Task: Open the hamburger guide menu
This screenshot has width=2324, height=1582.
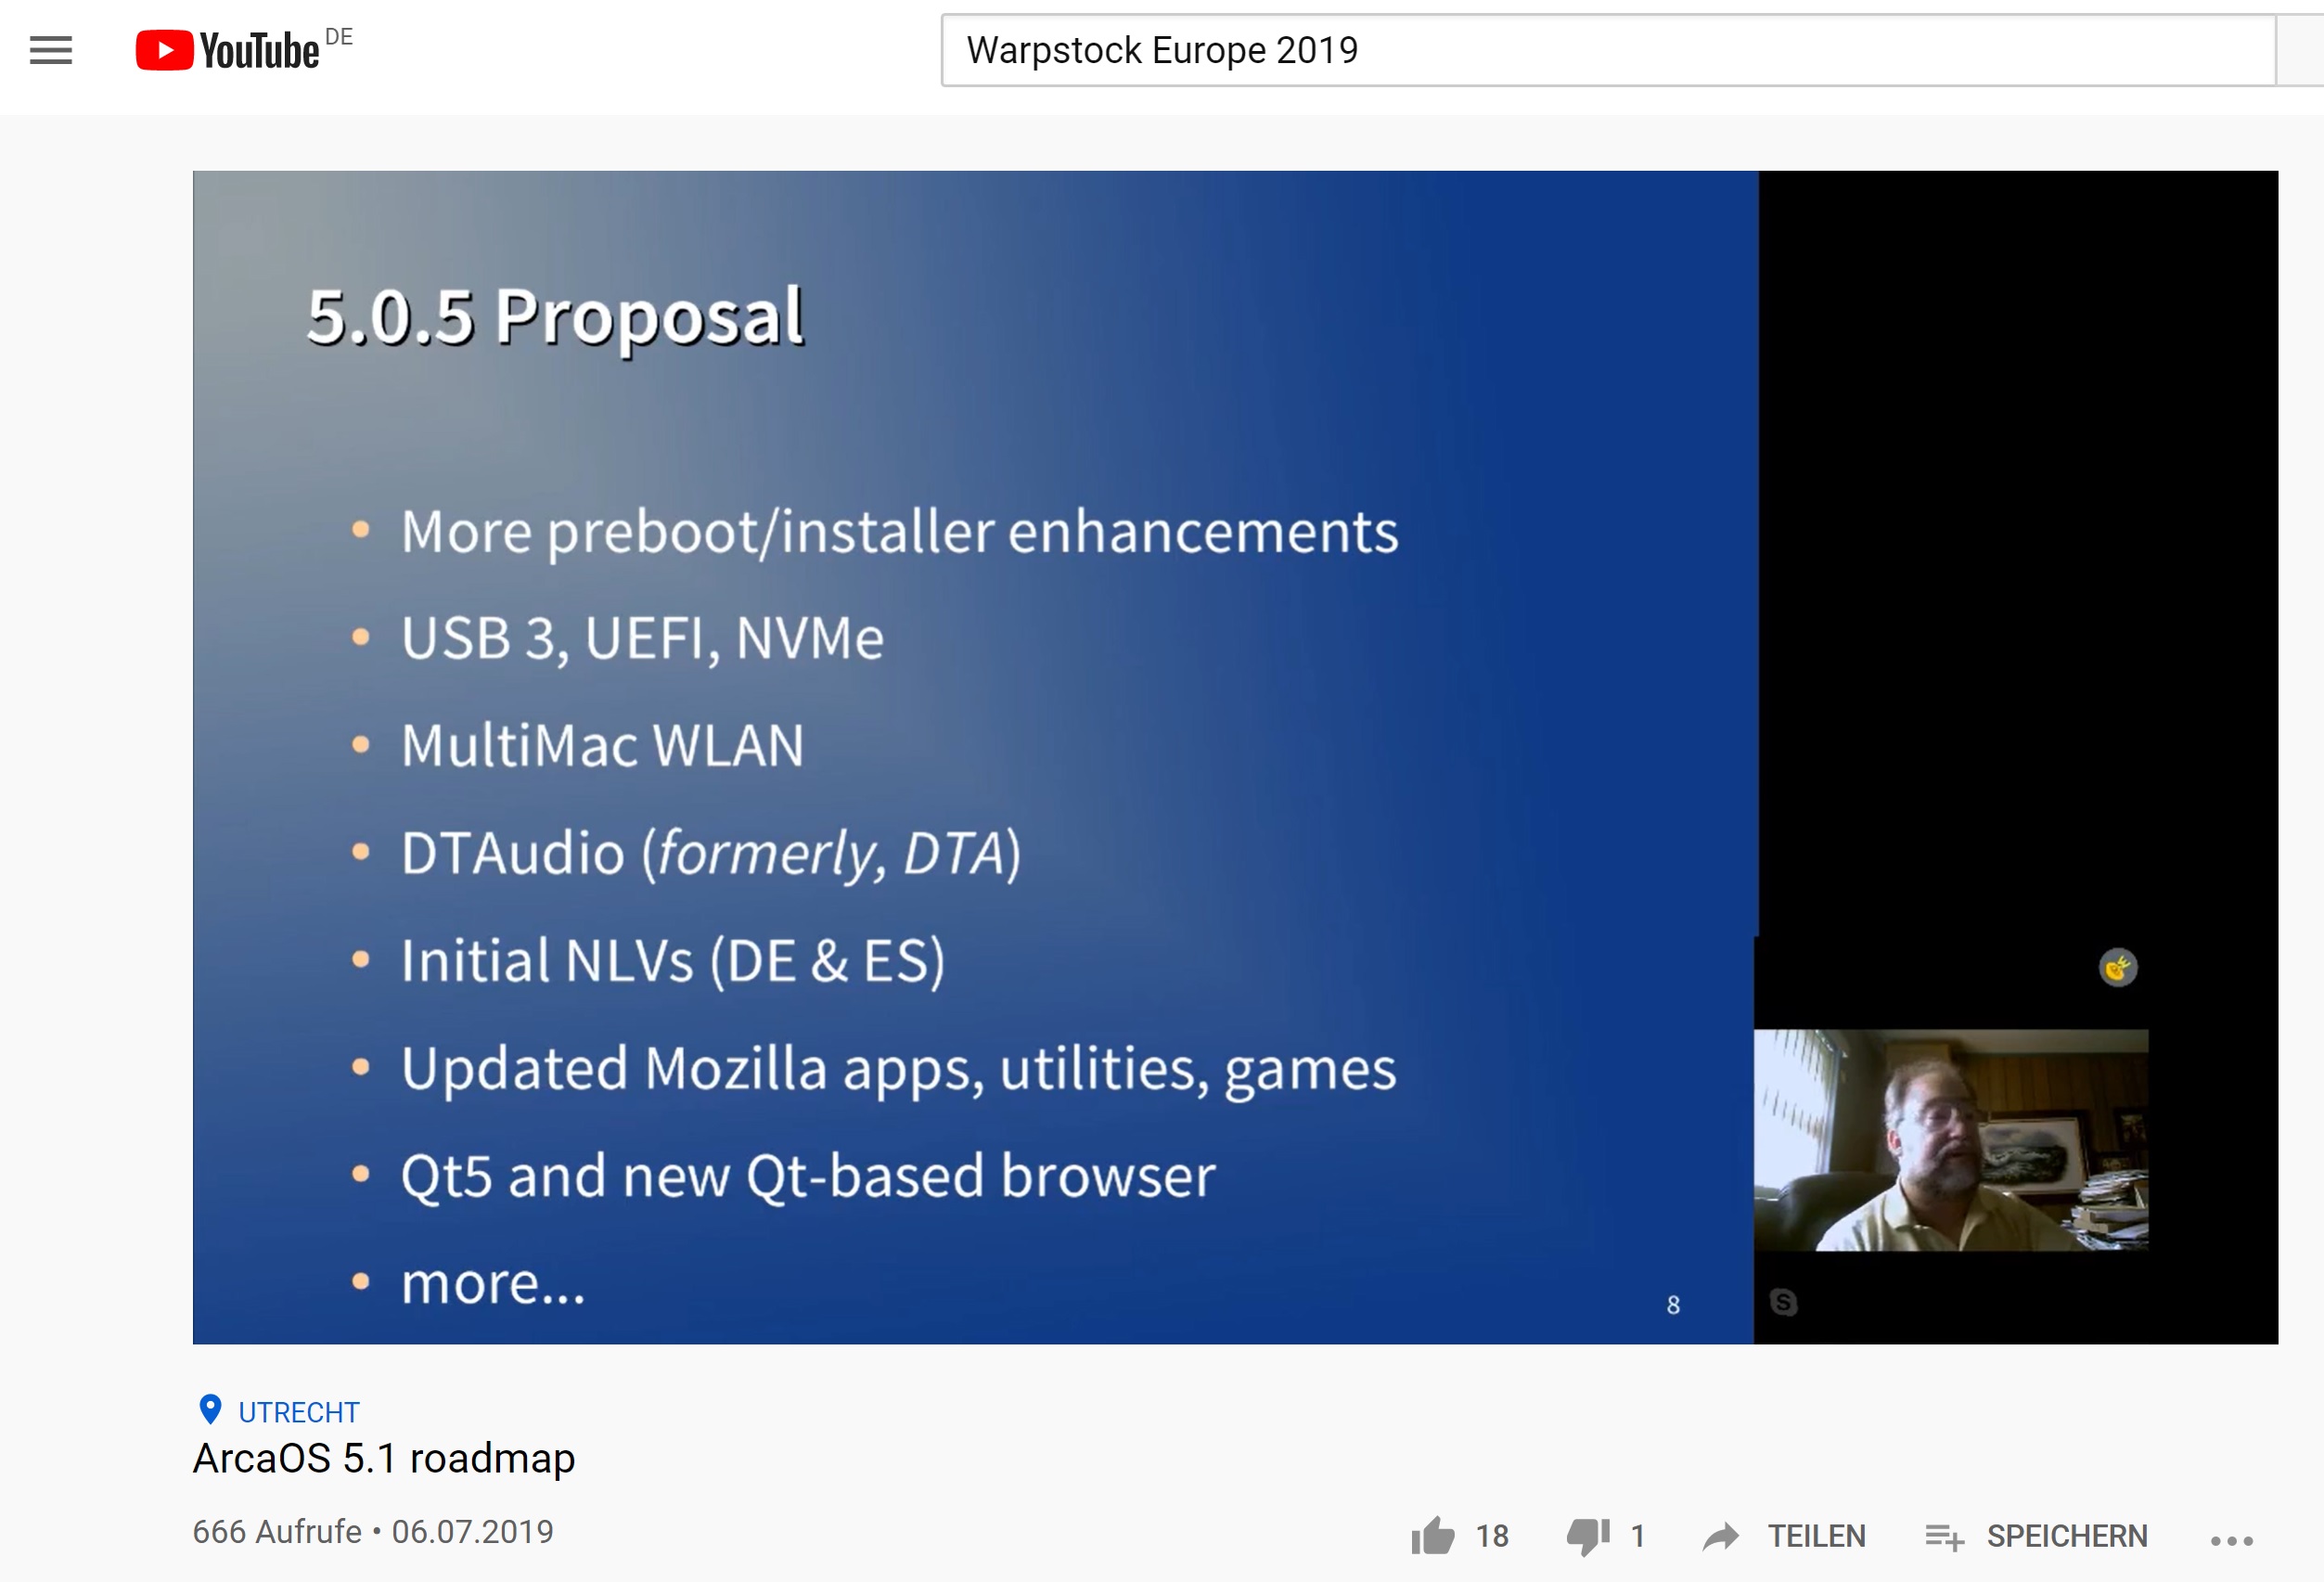Action: tap(51, 50)
